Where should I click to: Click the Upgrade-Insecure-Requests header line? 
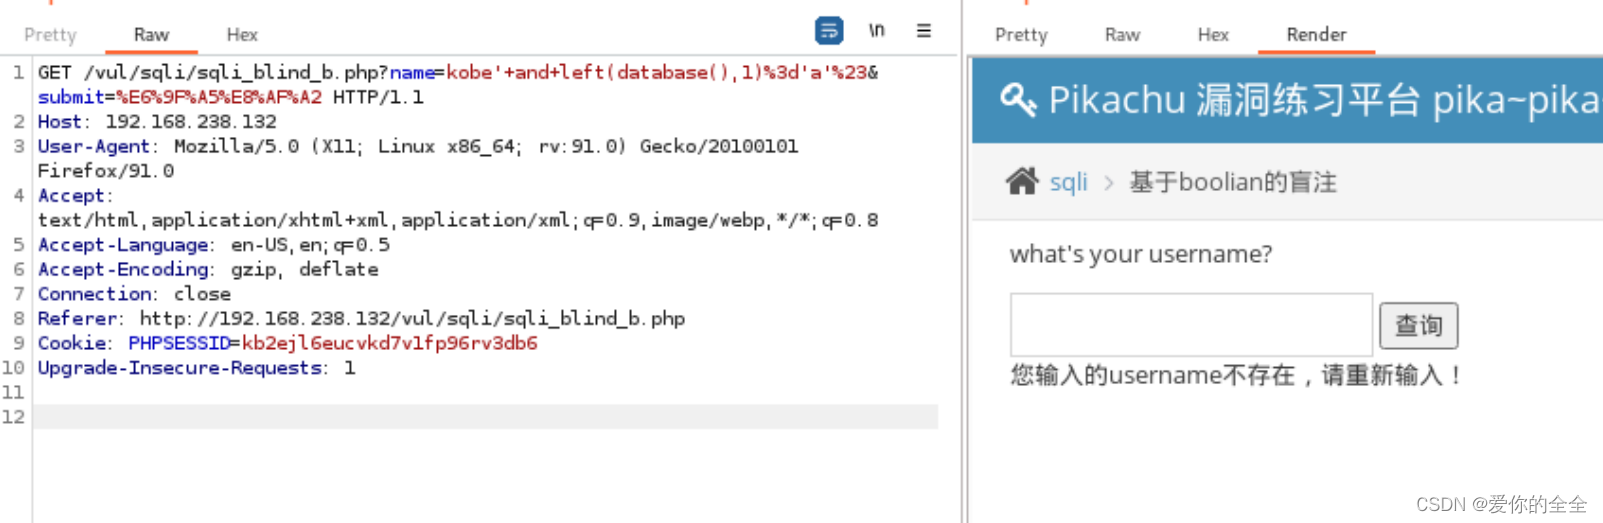pyautogui.click(x=196, y=367)
